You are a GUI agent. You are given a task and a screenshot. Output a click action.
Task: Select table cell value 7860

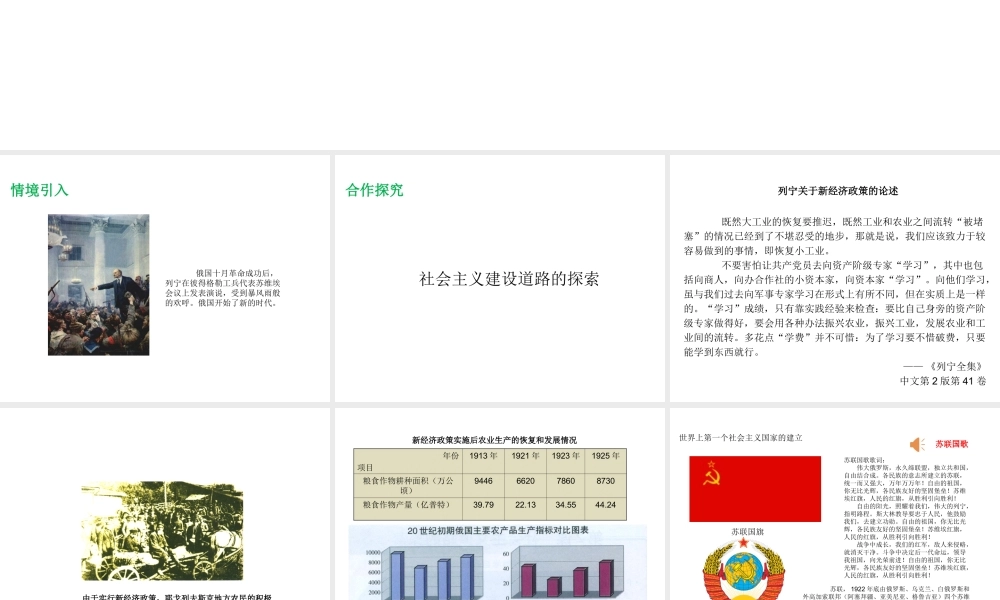point(566,481)
